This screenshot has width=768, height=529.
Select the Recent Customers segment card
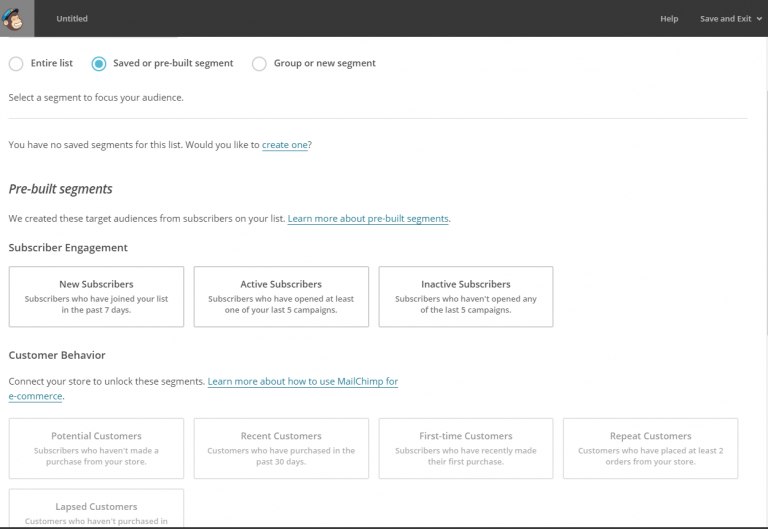[281, 448]
